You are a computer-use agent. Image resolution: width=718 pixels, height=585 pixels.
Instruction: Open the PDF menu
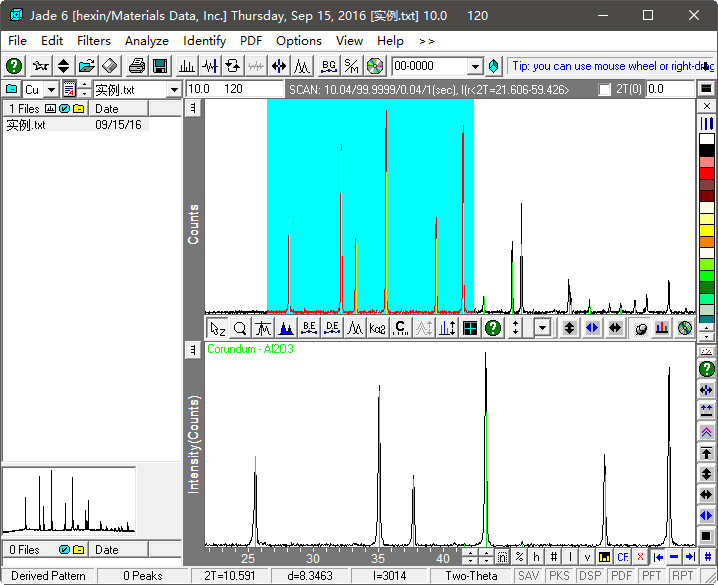(x=251, y=41)
